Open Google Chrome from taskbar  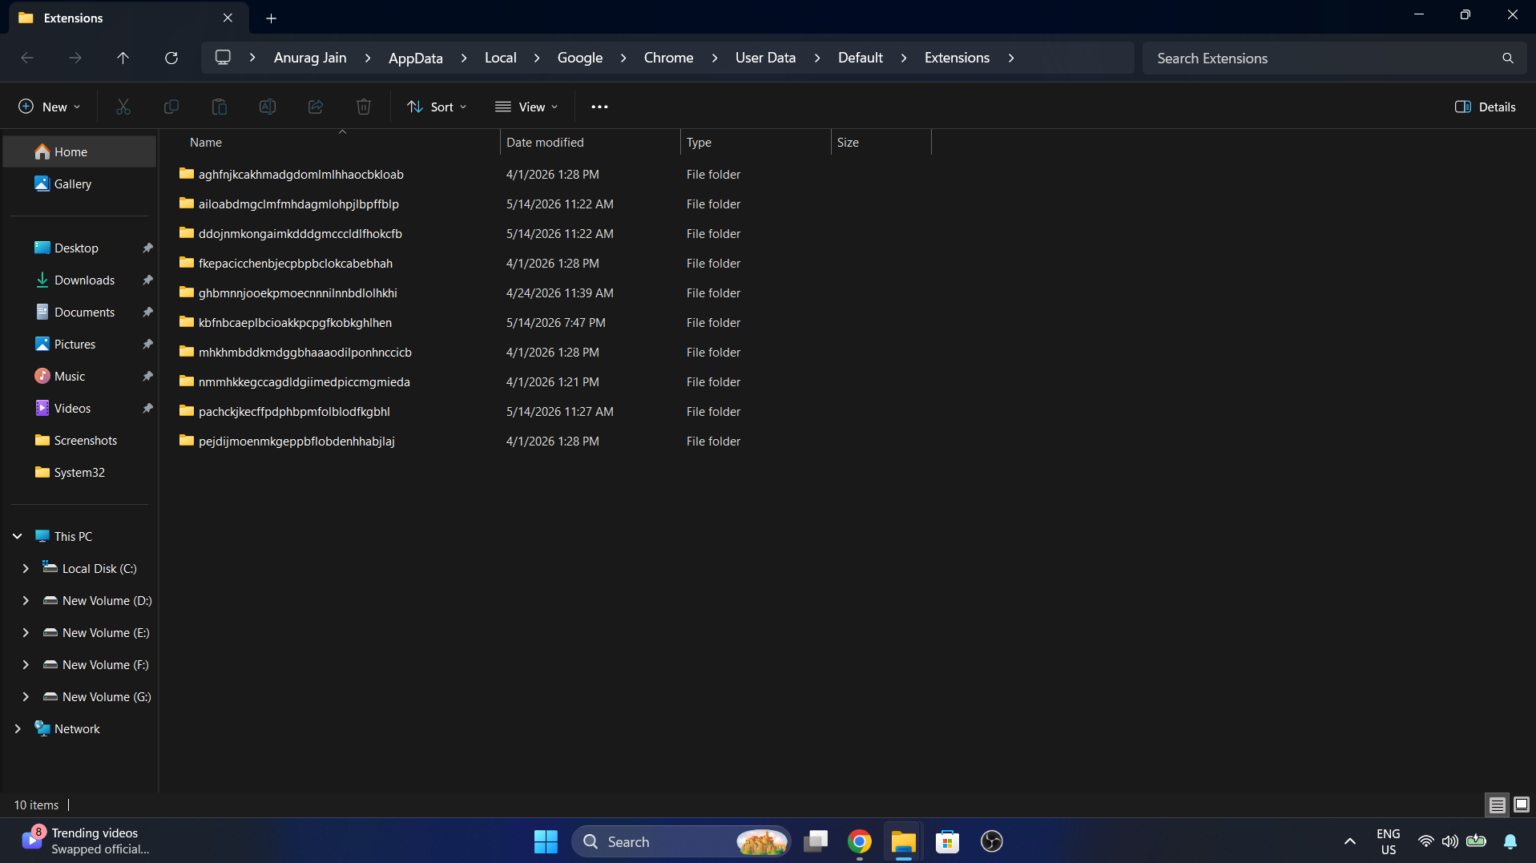click(859, 842)
